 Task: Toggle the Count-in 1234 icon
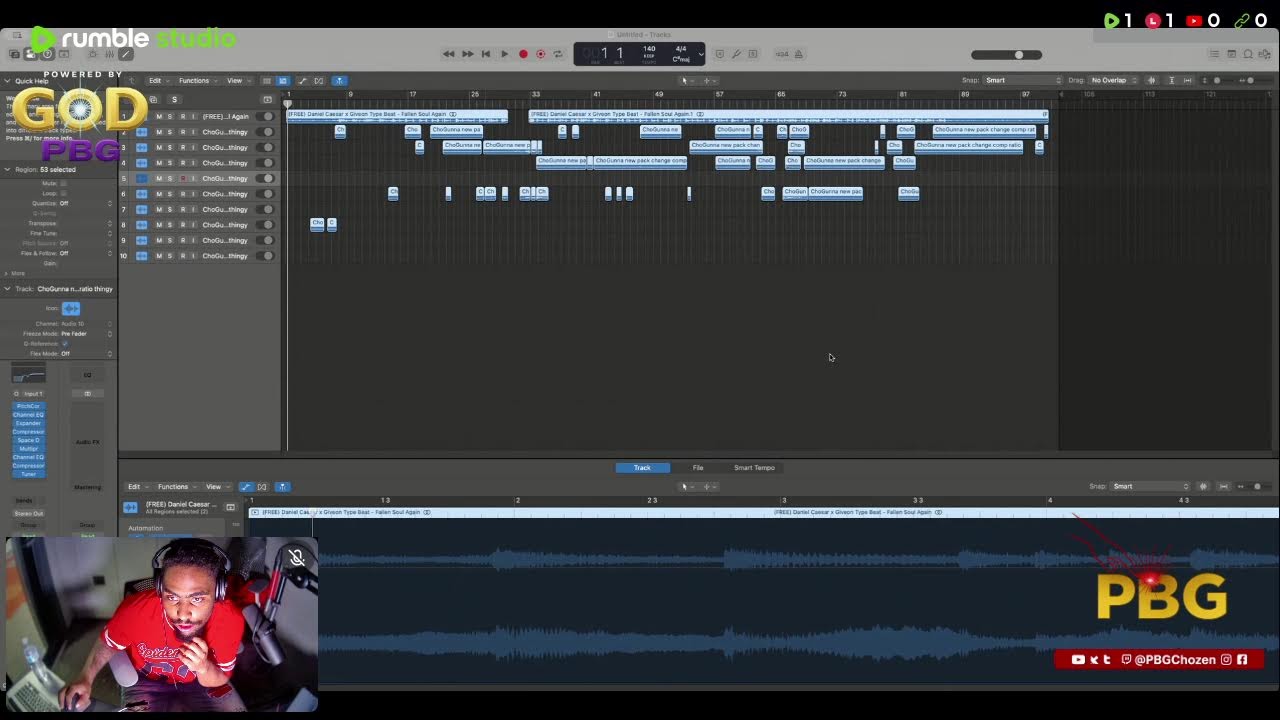point(782,54)
